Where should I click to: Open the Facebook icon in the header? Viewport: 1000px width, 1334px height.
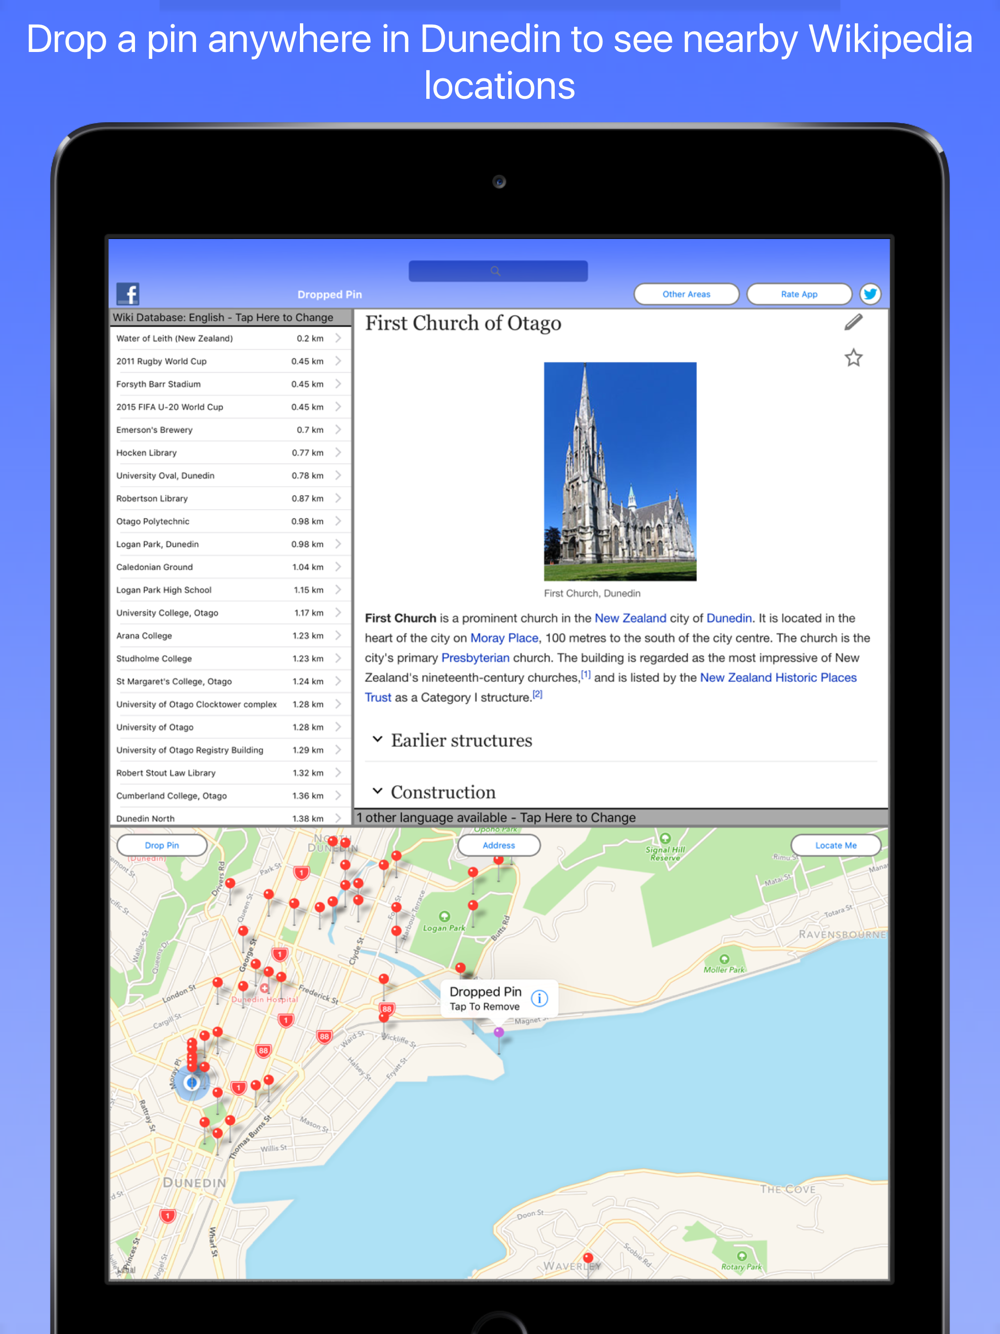pyautogui.click(x=128, y=293)
